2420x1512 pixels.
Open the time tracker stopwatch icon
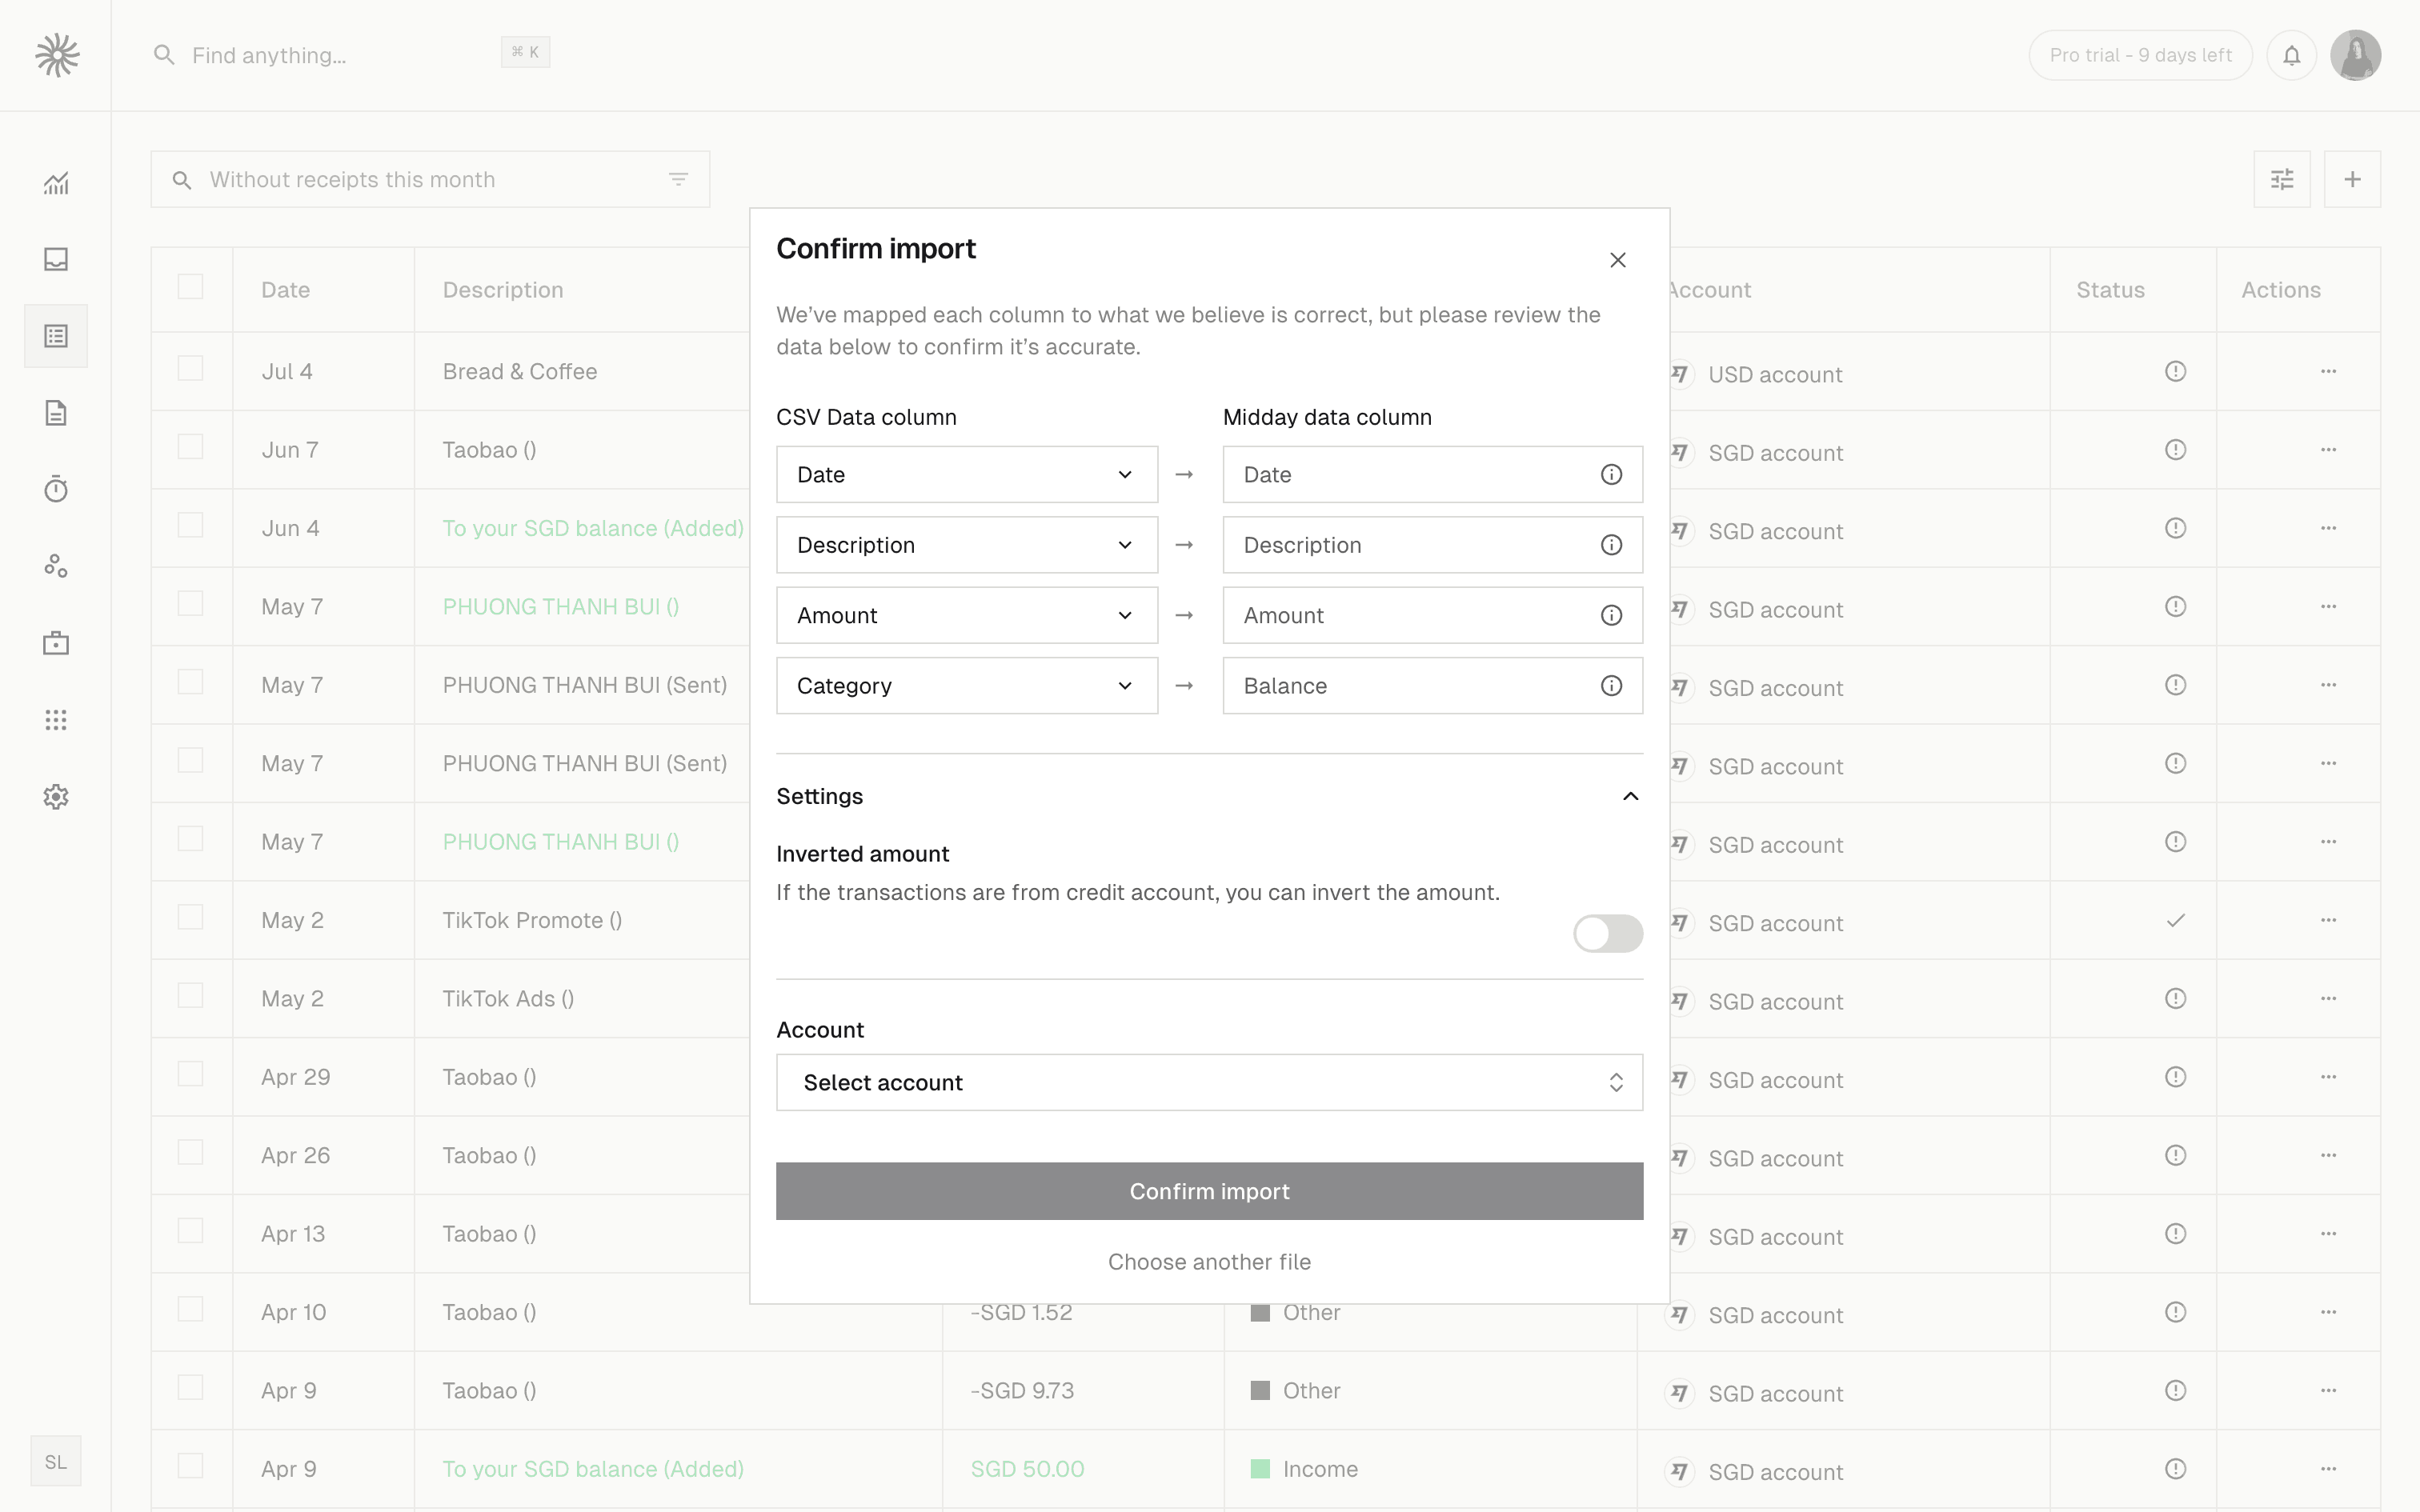click(56, 489)
